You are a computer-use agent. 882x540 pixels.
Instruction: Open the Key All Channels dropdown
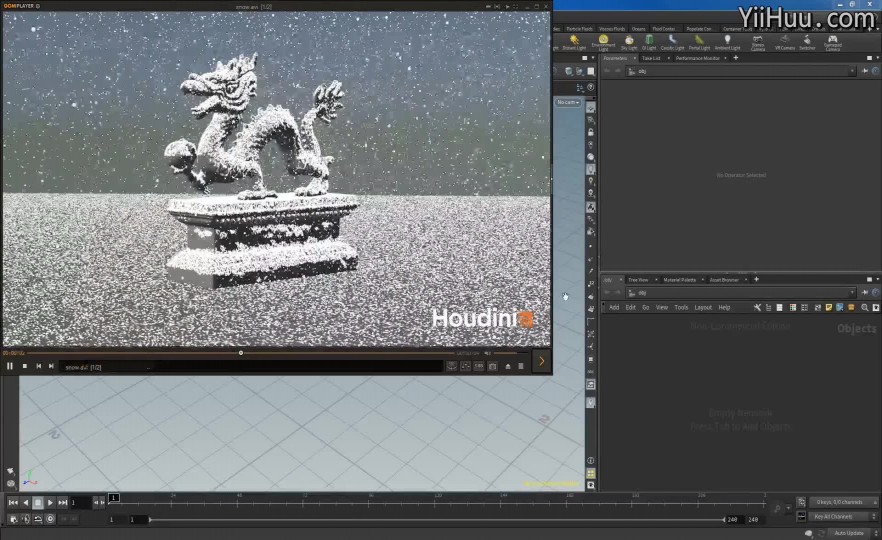(x=844, y=516)
